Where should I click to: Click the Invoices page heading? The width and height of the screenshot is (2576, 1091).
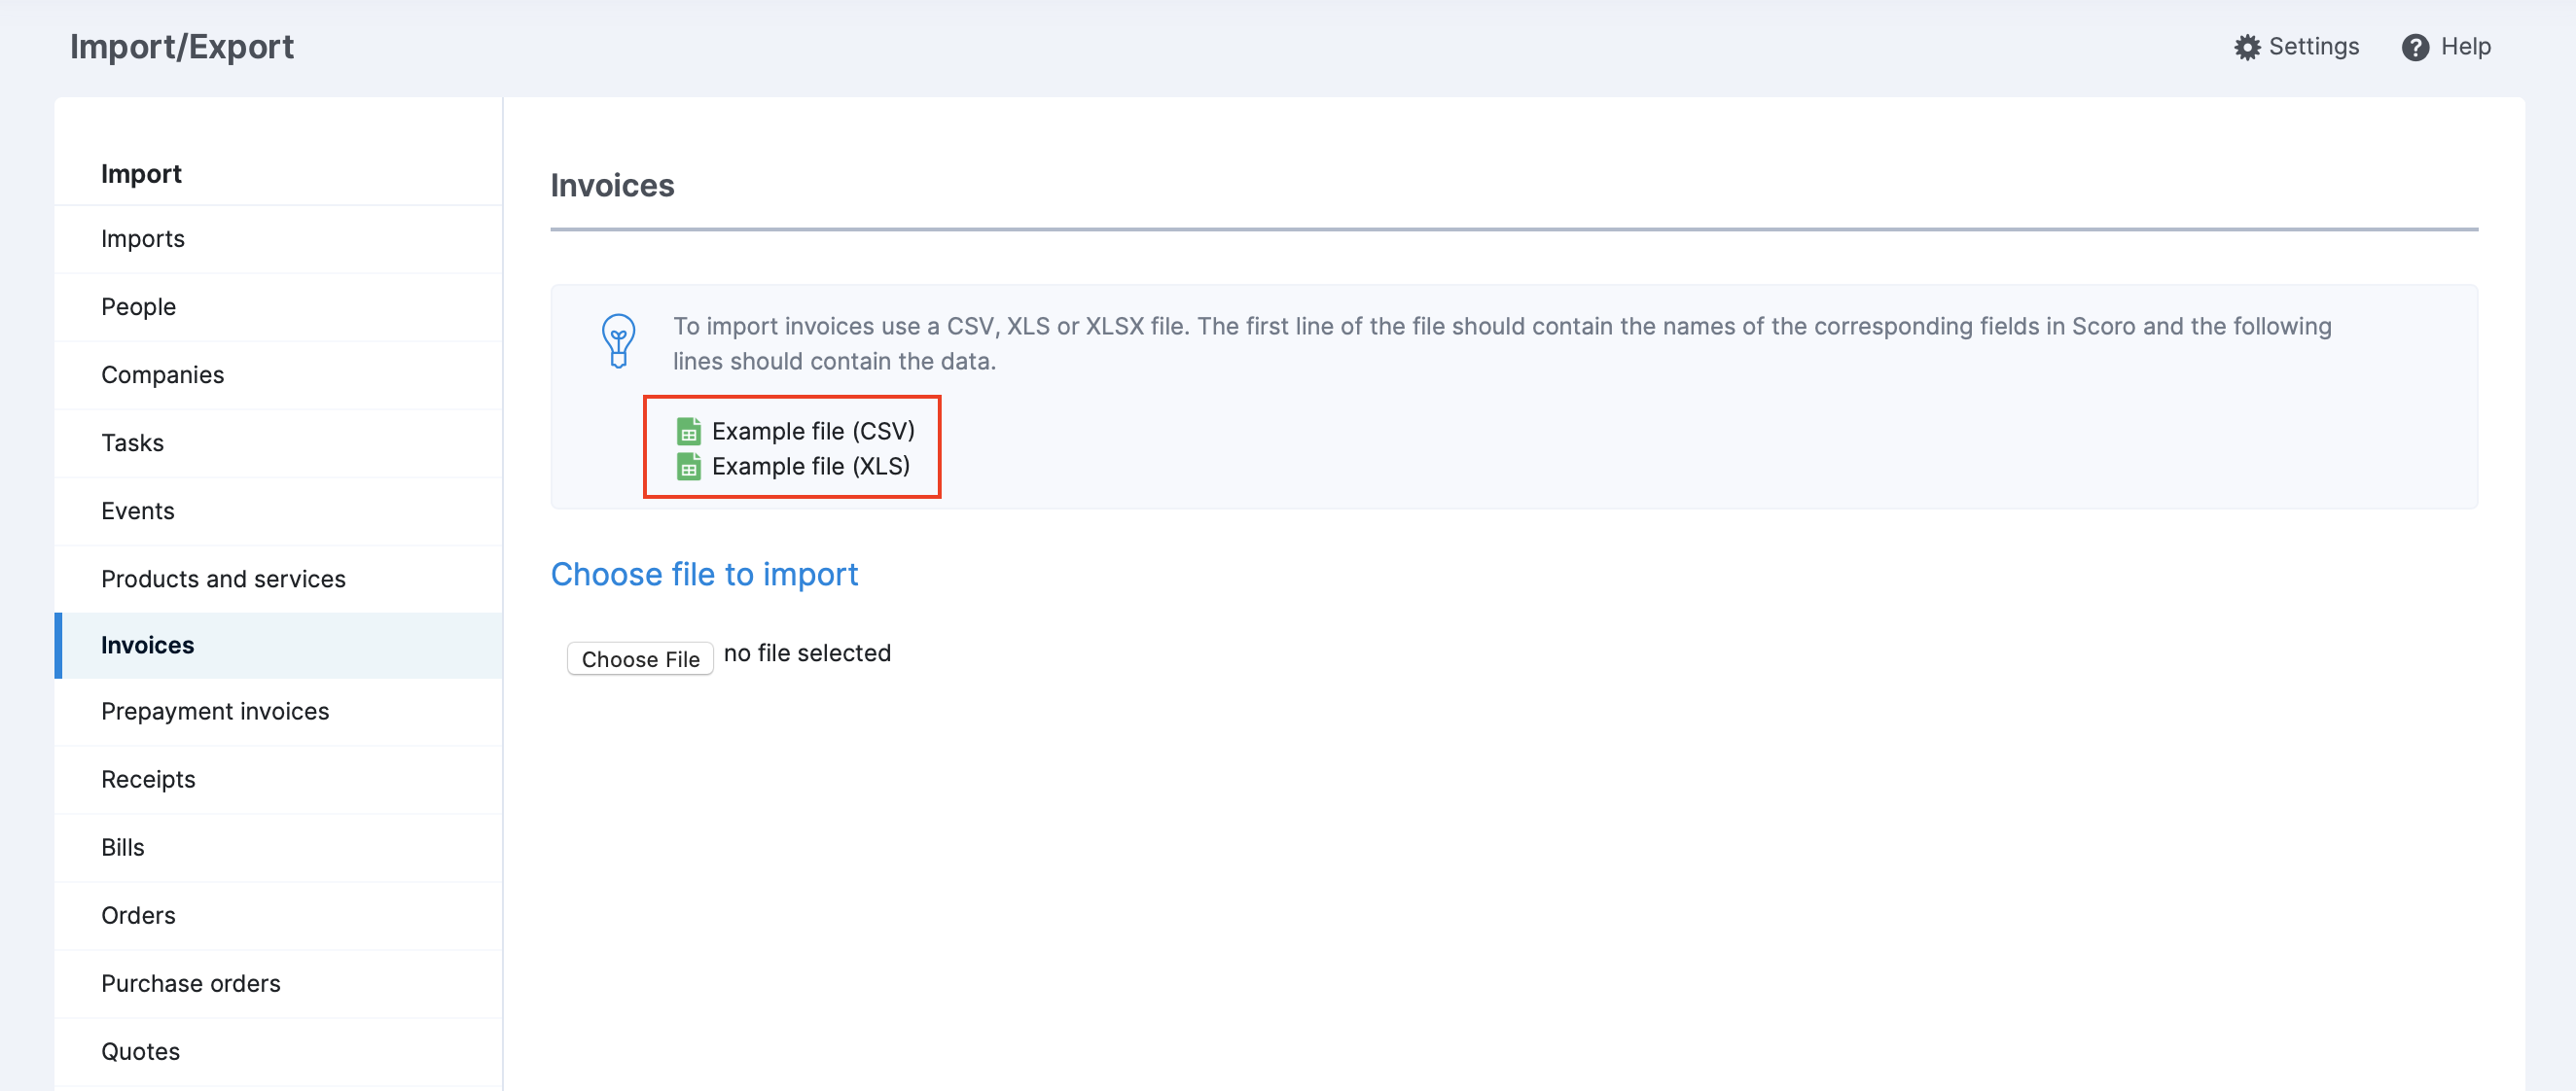click(x=612, y=185)
